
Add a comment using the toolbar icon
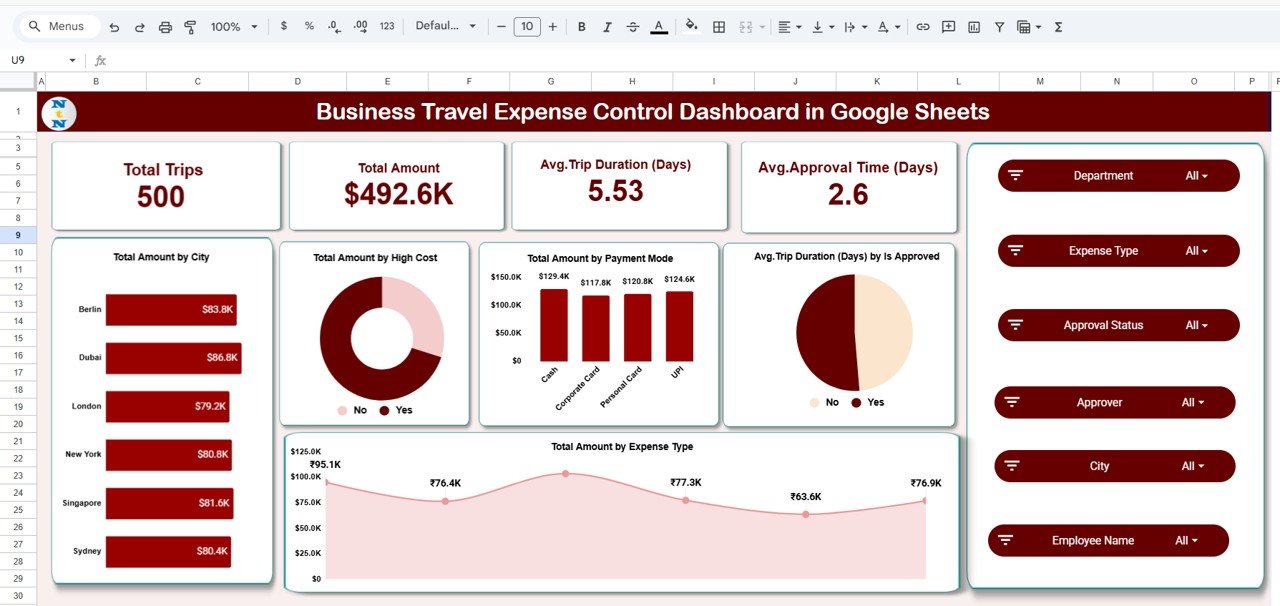[948, 27]
